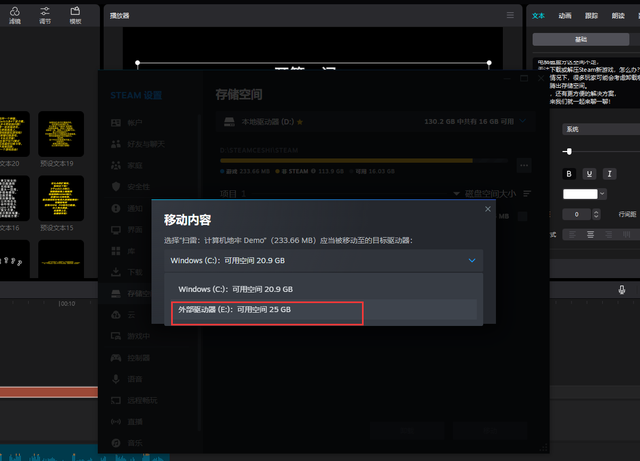Select the 基础 sub-tab

click(581, 40)
